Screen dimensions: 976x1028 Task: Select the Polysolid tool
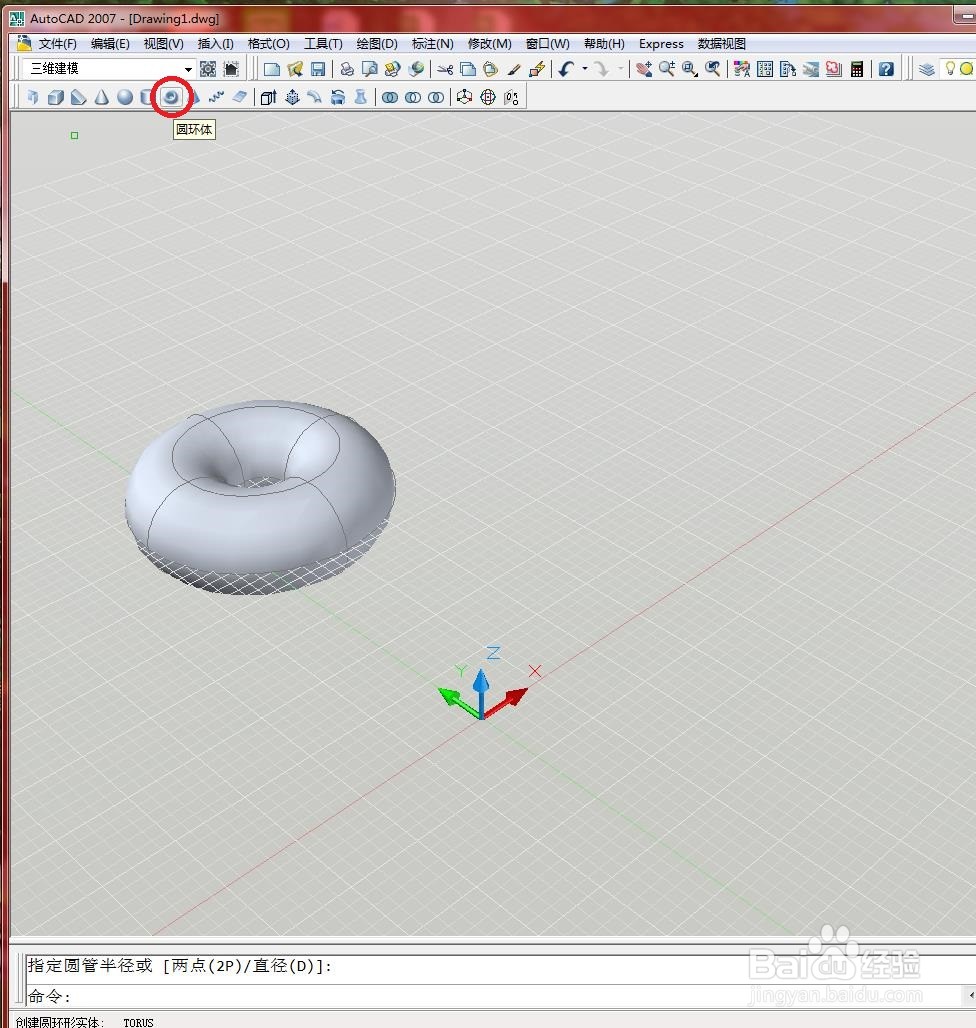pyautogui.click(x=32, y=98)
